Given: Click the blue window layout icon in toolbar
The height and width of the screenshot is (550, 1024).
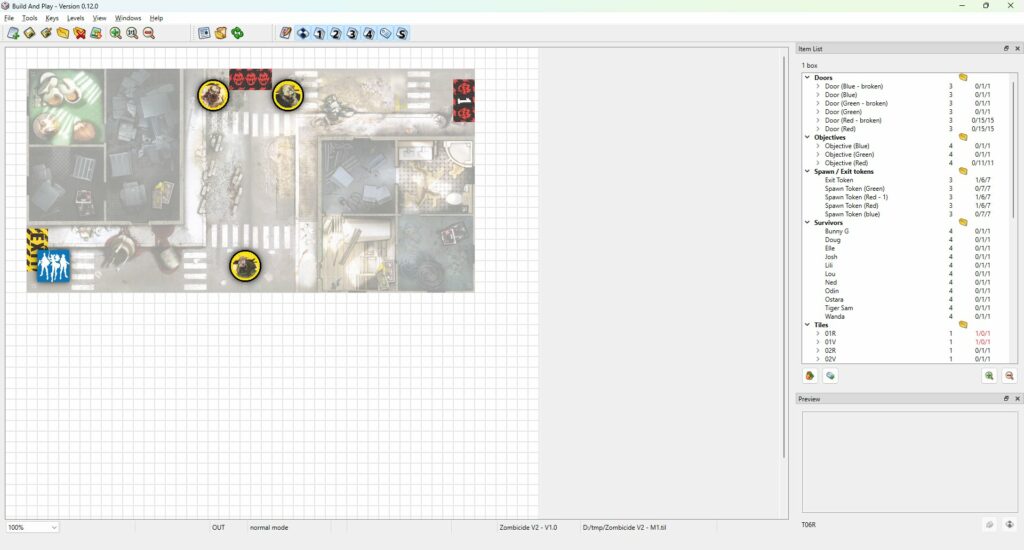Looking at the screenshot, I should tap(204, 33).
